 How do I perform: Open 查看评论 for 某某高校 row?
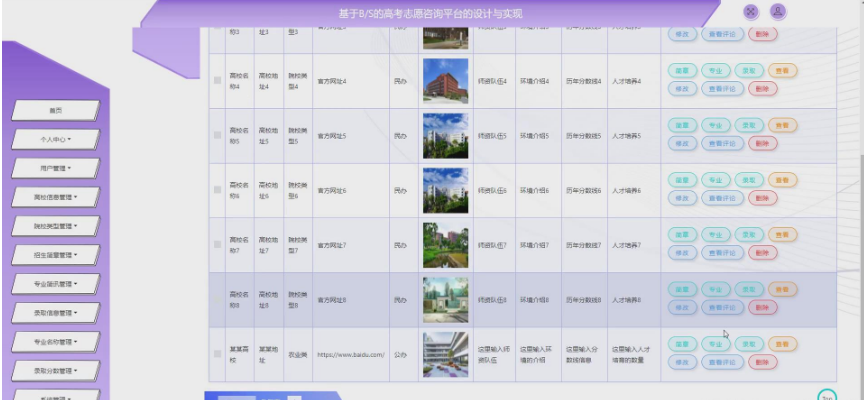[x=722, y=362]
